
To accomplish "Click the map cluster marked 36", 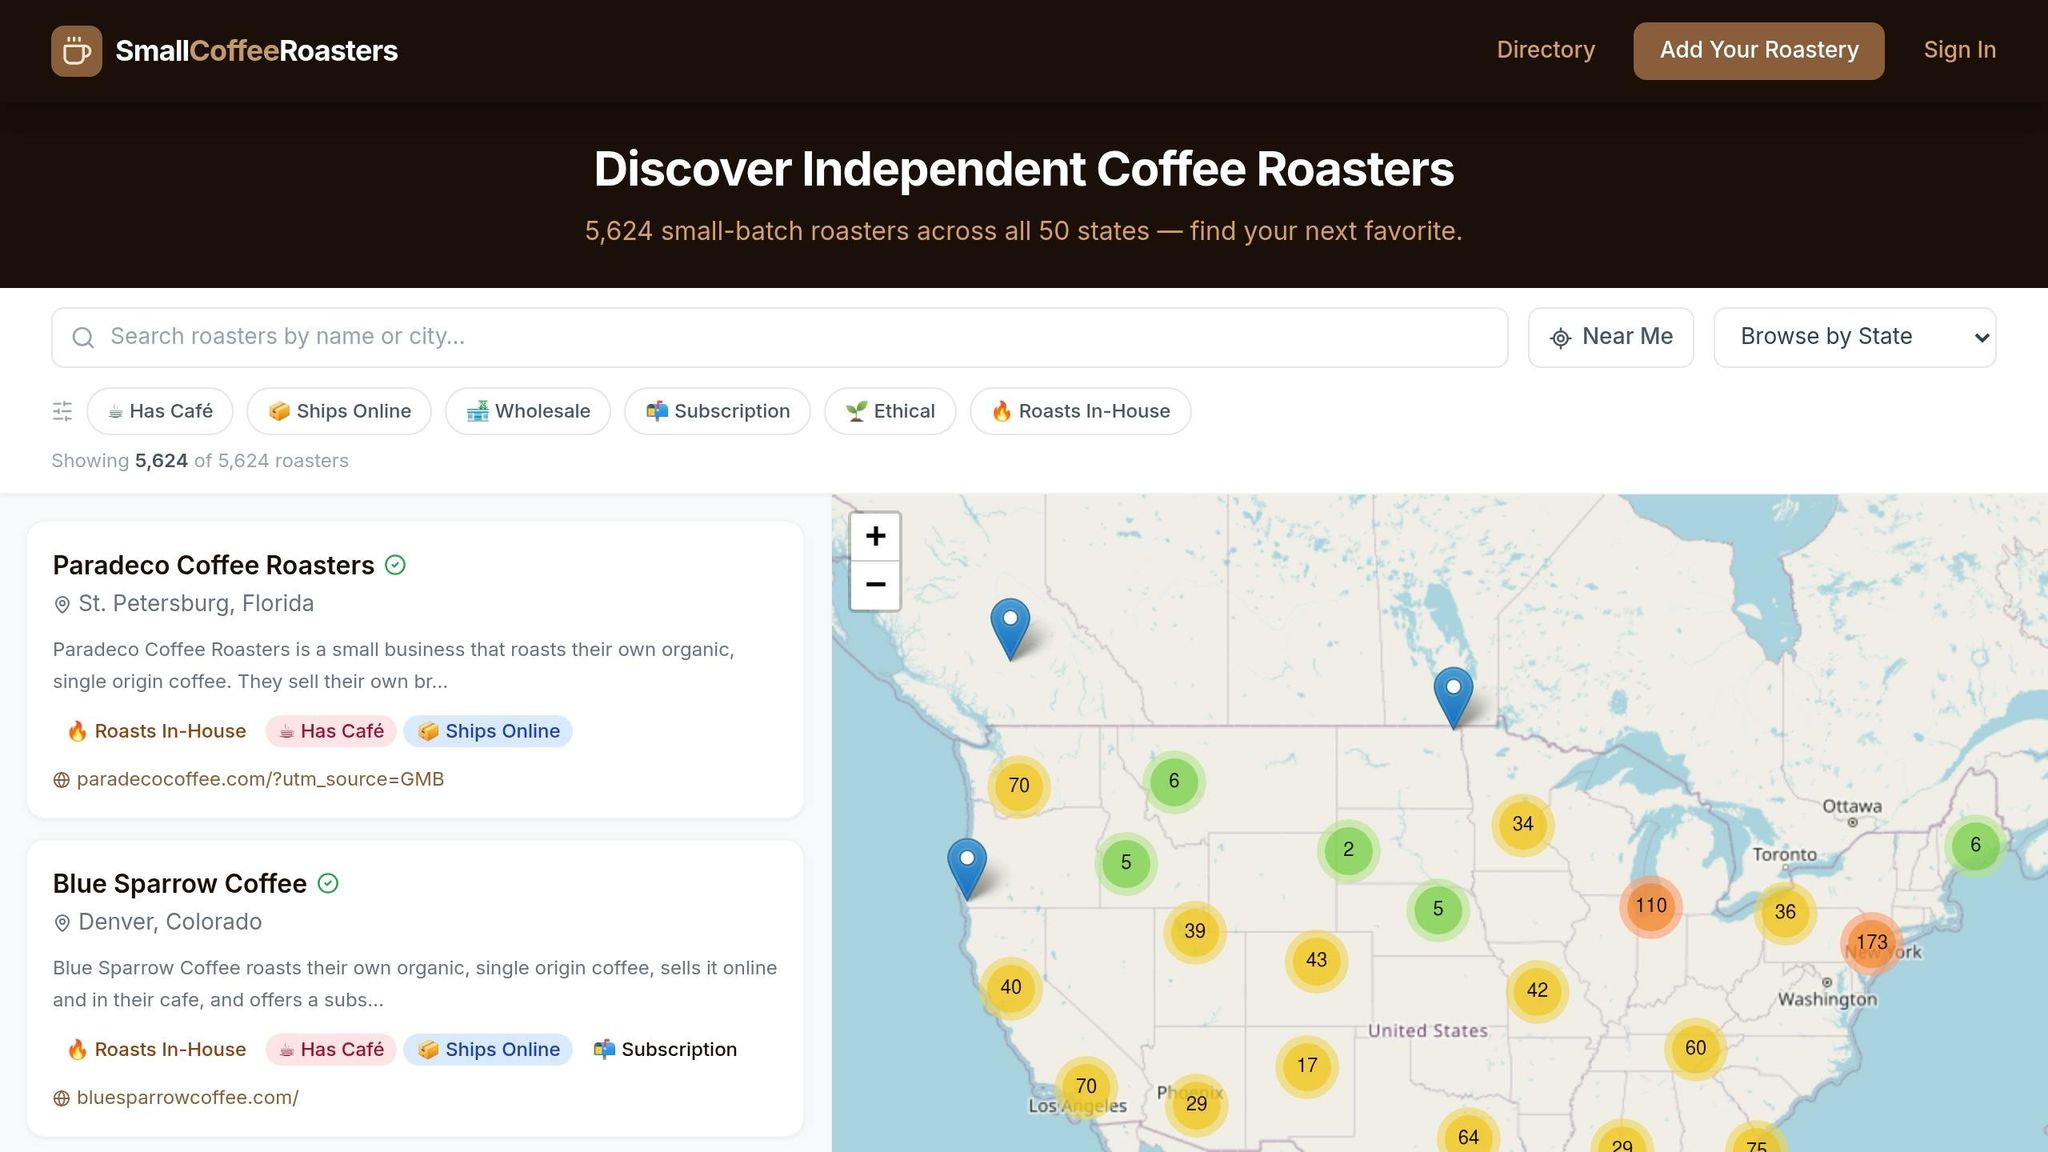I will pos(1785,912).
